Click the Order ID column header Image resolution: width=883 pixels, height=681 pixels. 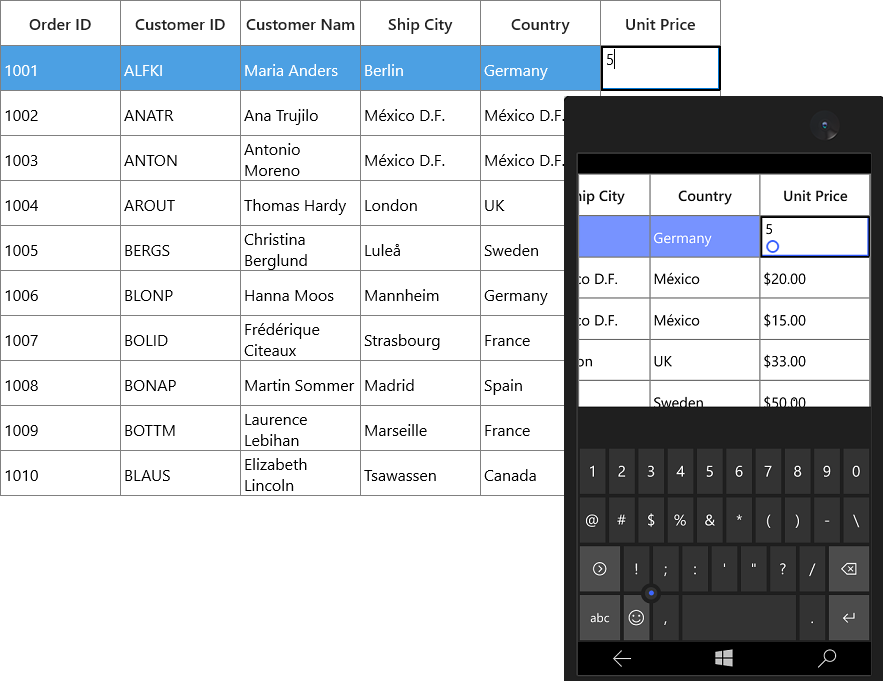click(60, 24)
